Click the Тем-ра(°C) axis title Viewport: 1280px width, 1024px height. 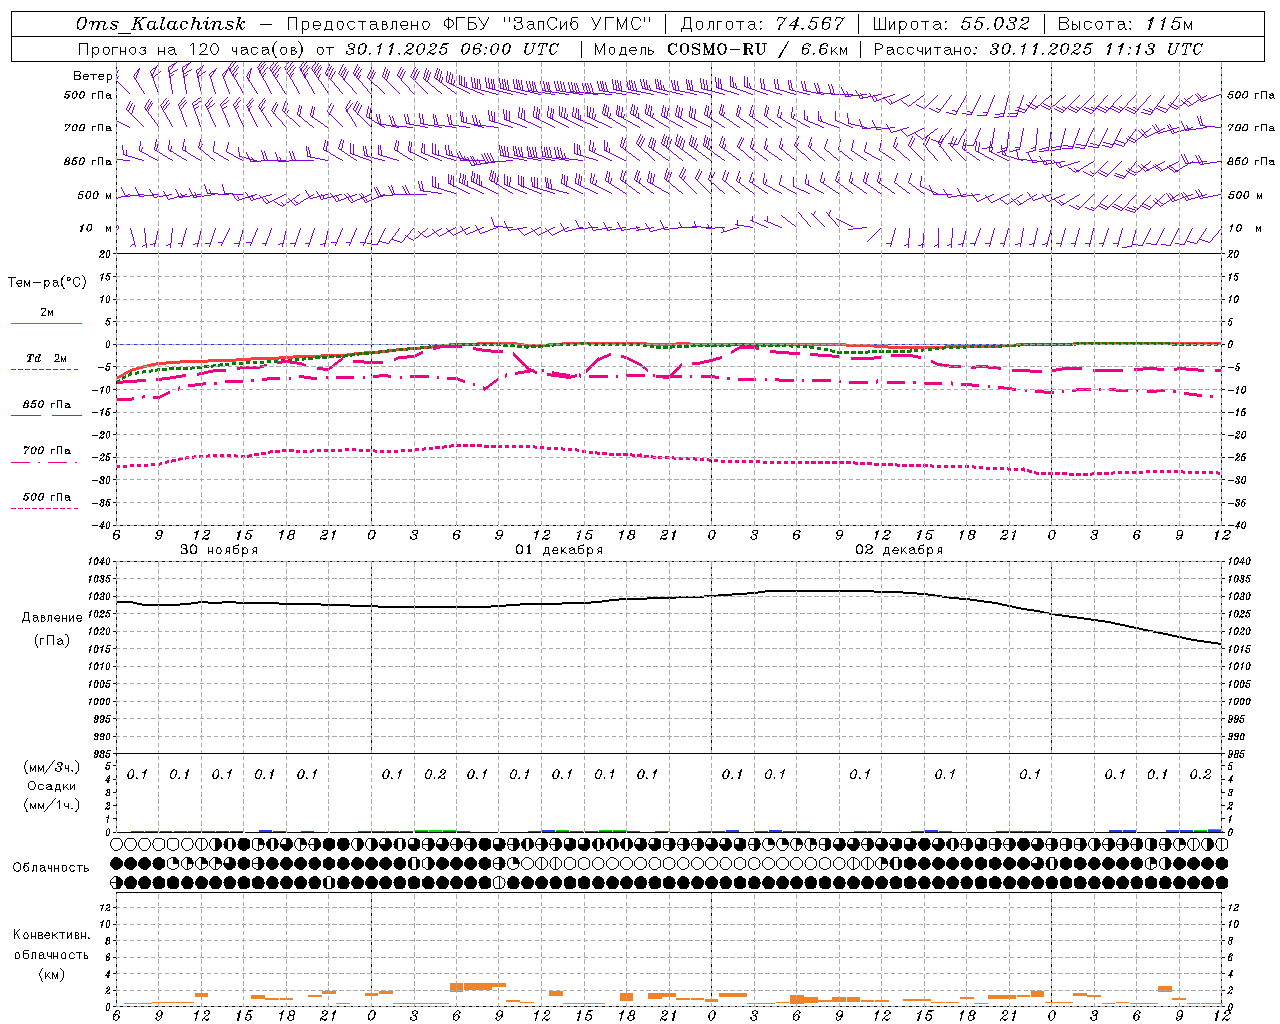tap(47, 283)
